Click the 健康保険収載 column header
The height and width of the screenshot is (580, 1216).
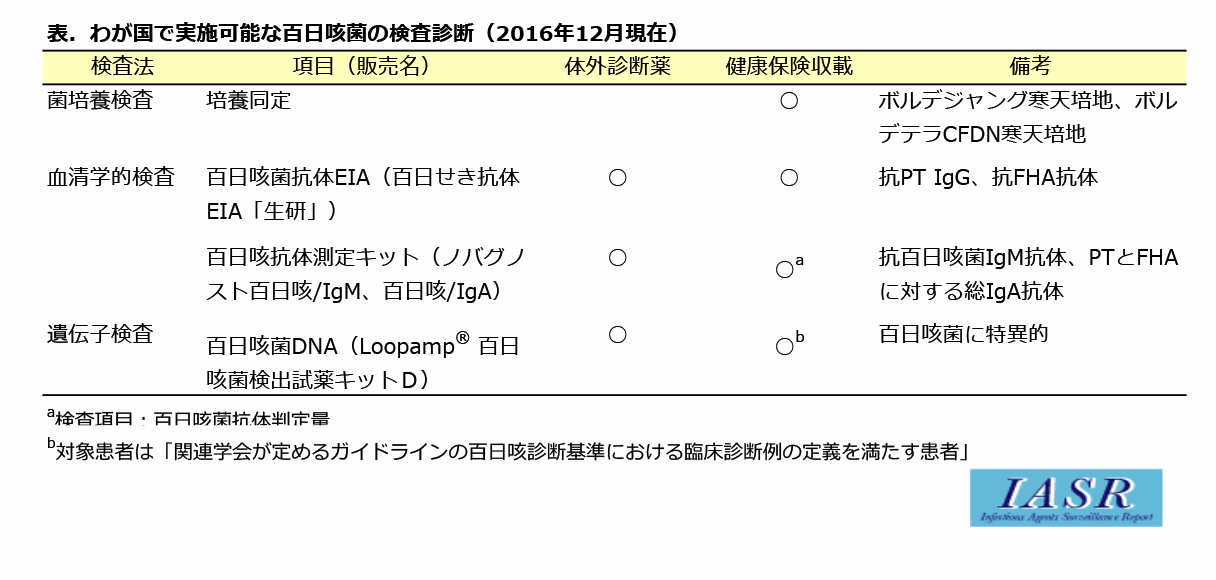789,67
